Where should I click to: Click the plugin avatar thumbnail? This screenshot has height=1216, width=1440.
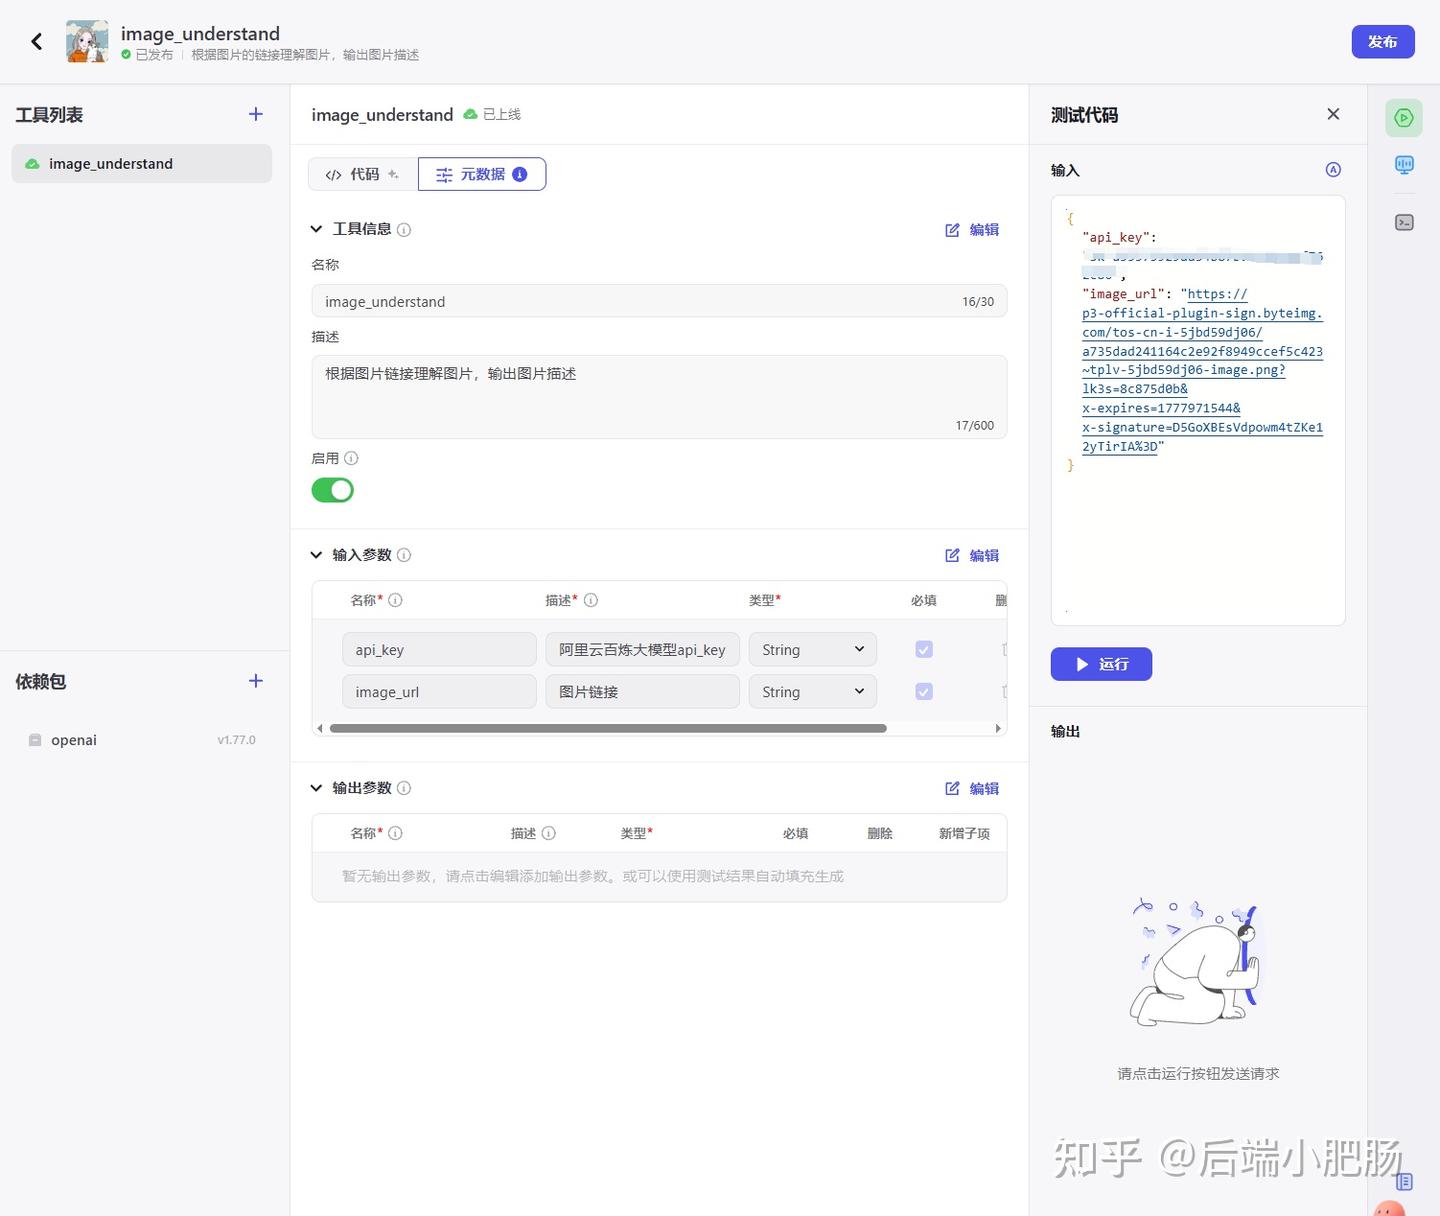click(x=87, y=42)
